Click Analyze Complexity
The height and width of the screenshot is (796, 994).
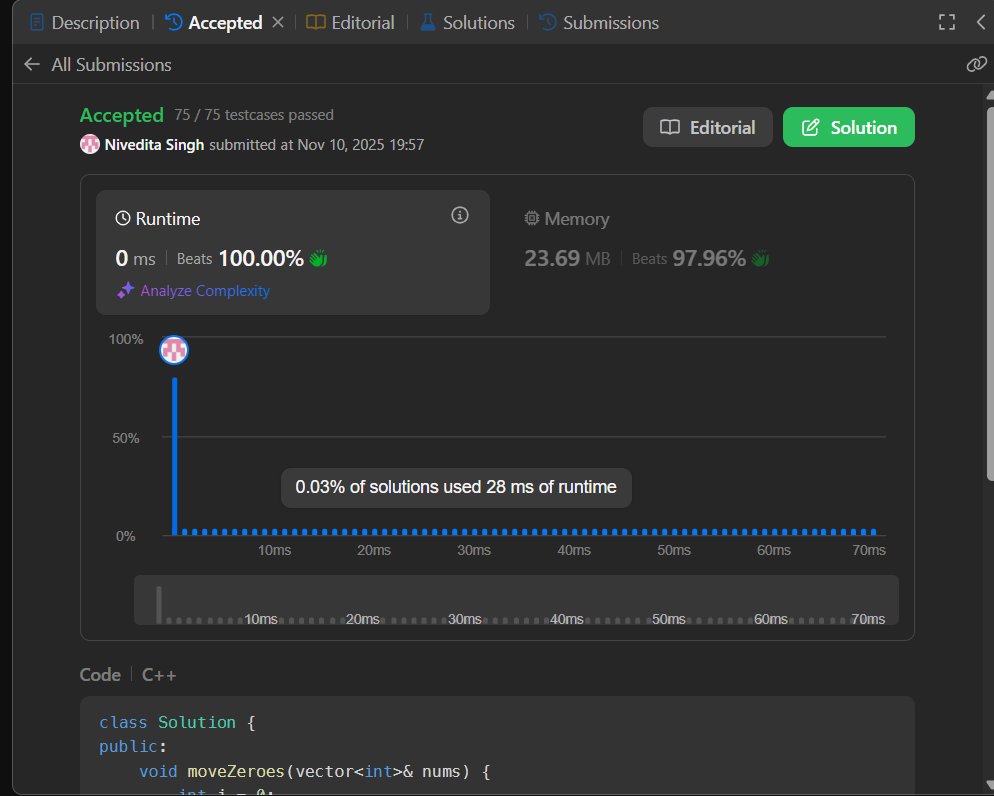pos(205,291)
